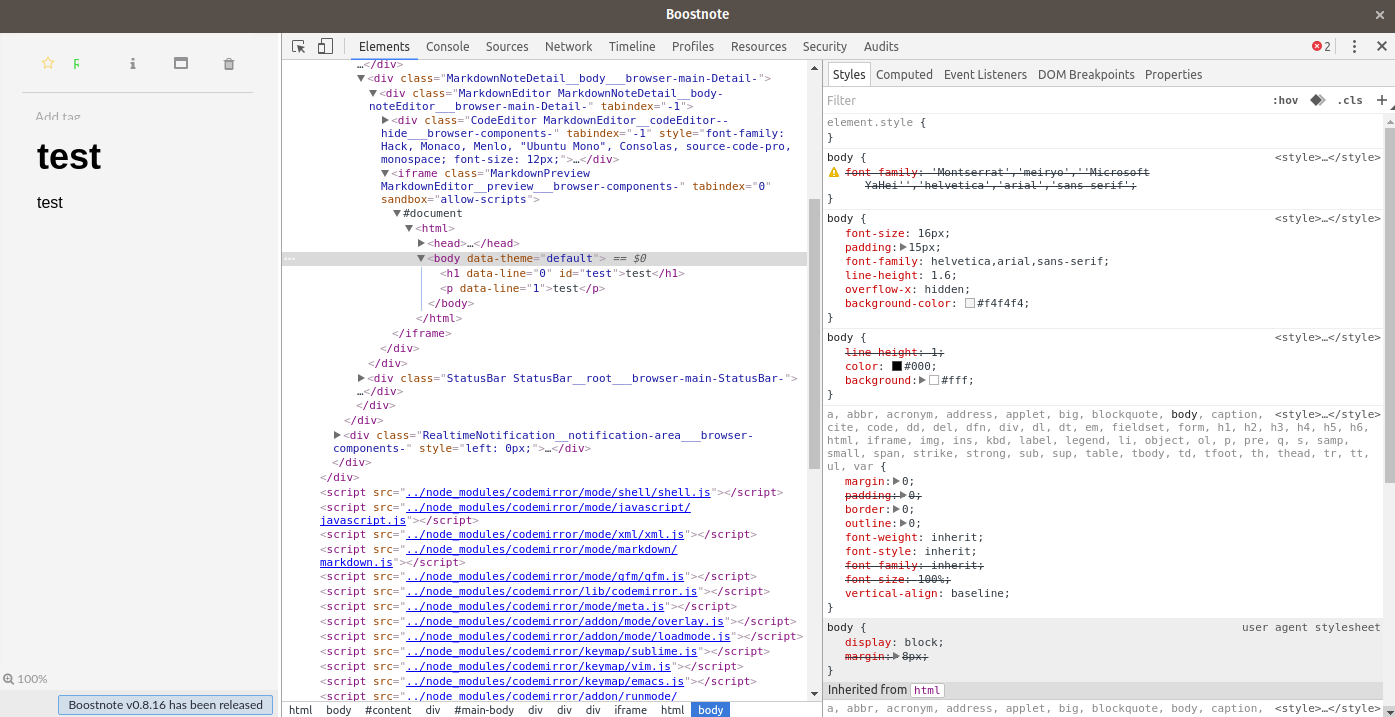Select the Elements tab
The image size is (1395, 717).
pos(384,46)
